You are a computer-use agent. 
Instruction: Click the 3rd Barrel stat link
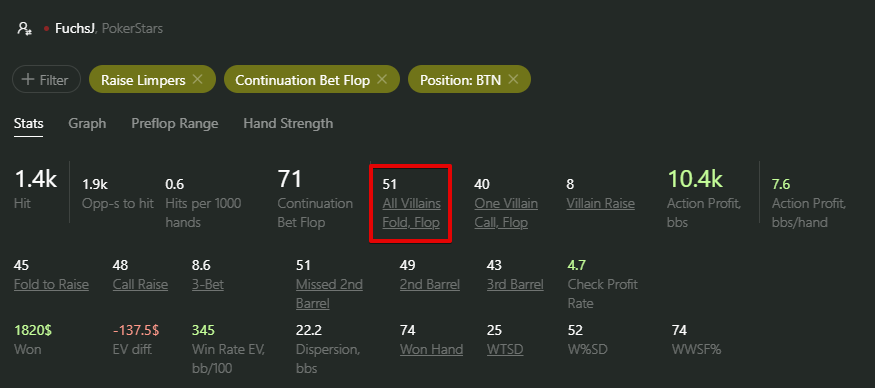coord(515,285)
